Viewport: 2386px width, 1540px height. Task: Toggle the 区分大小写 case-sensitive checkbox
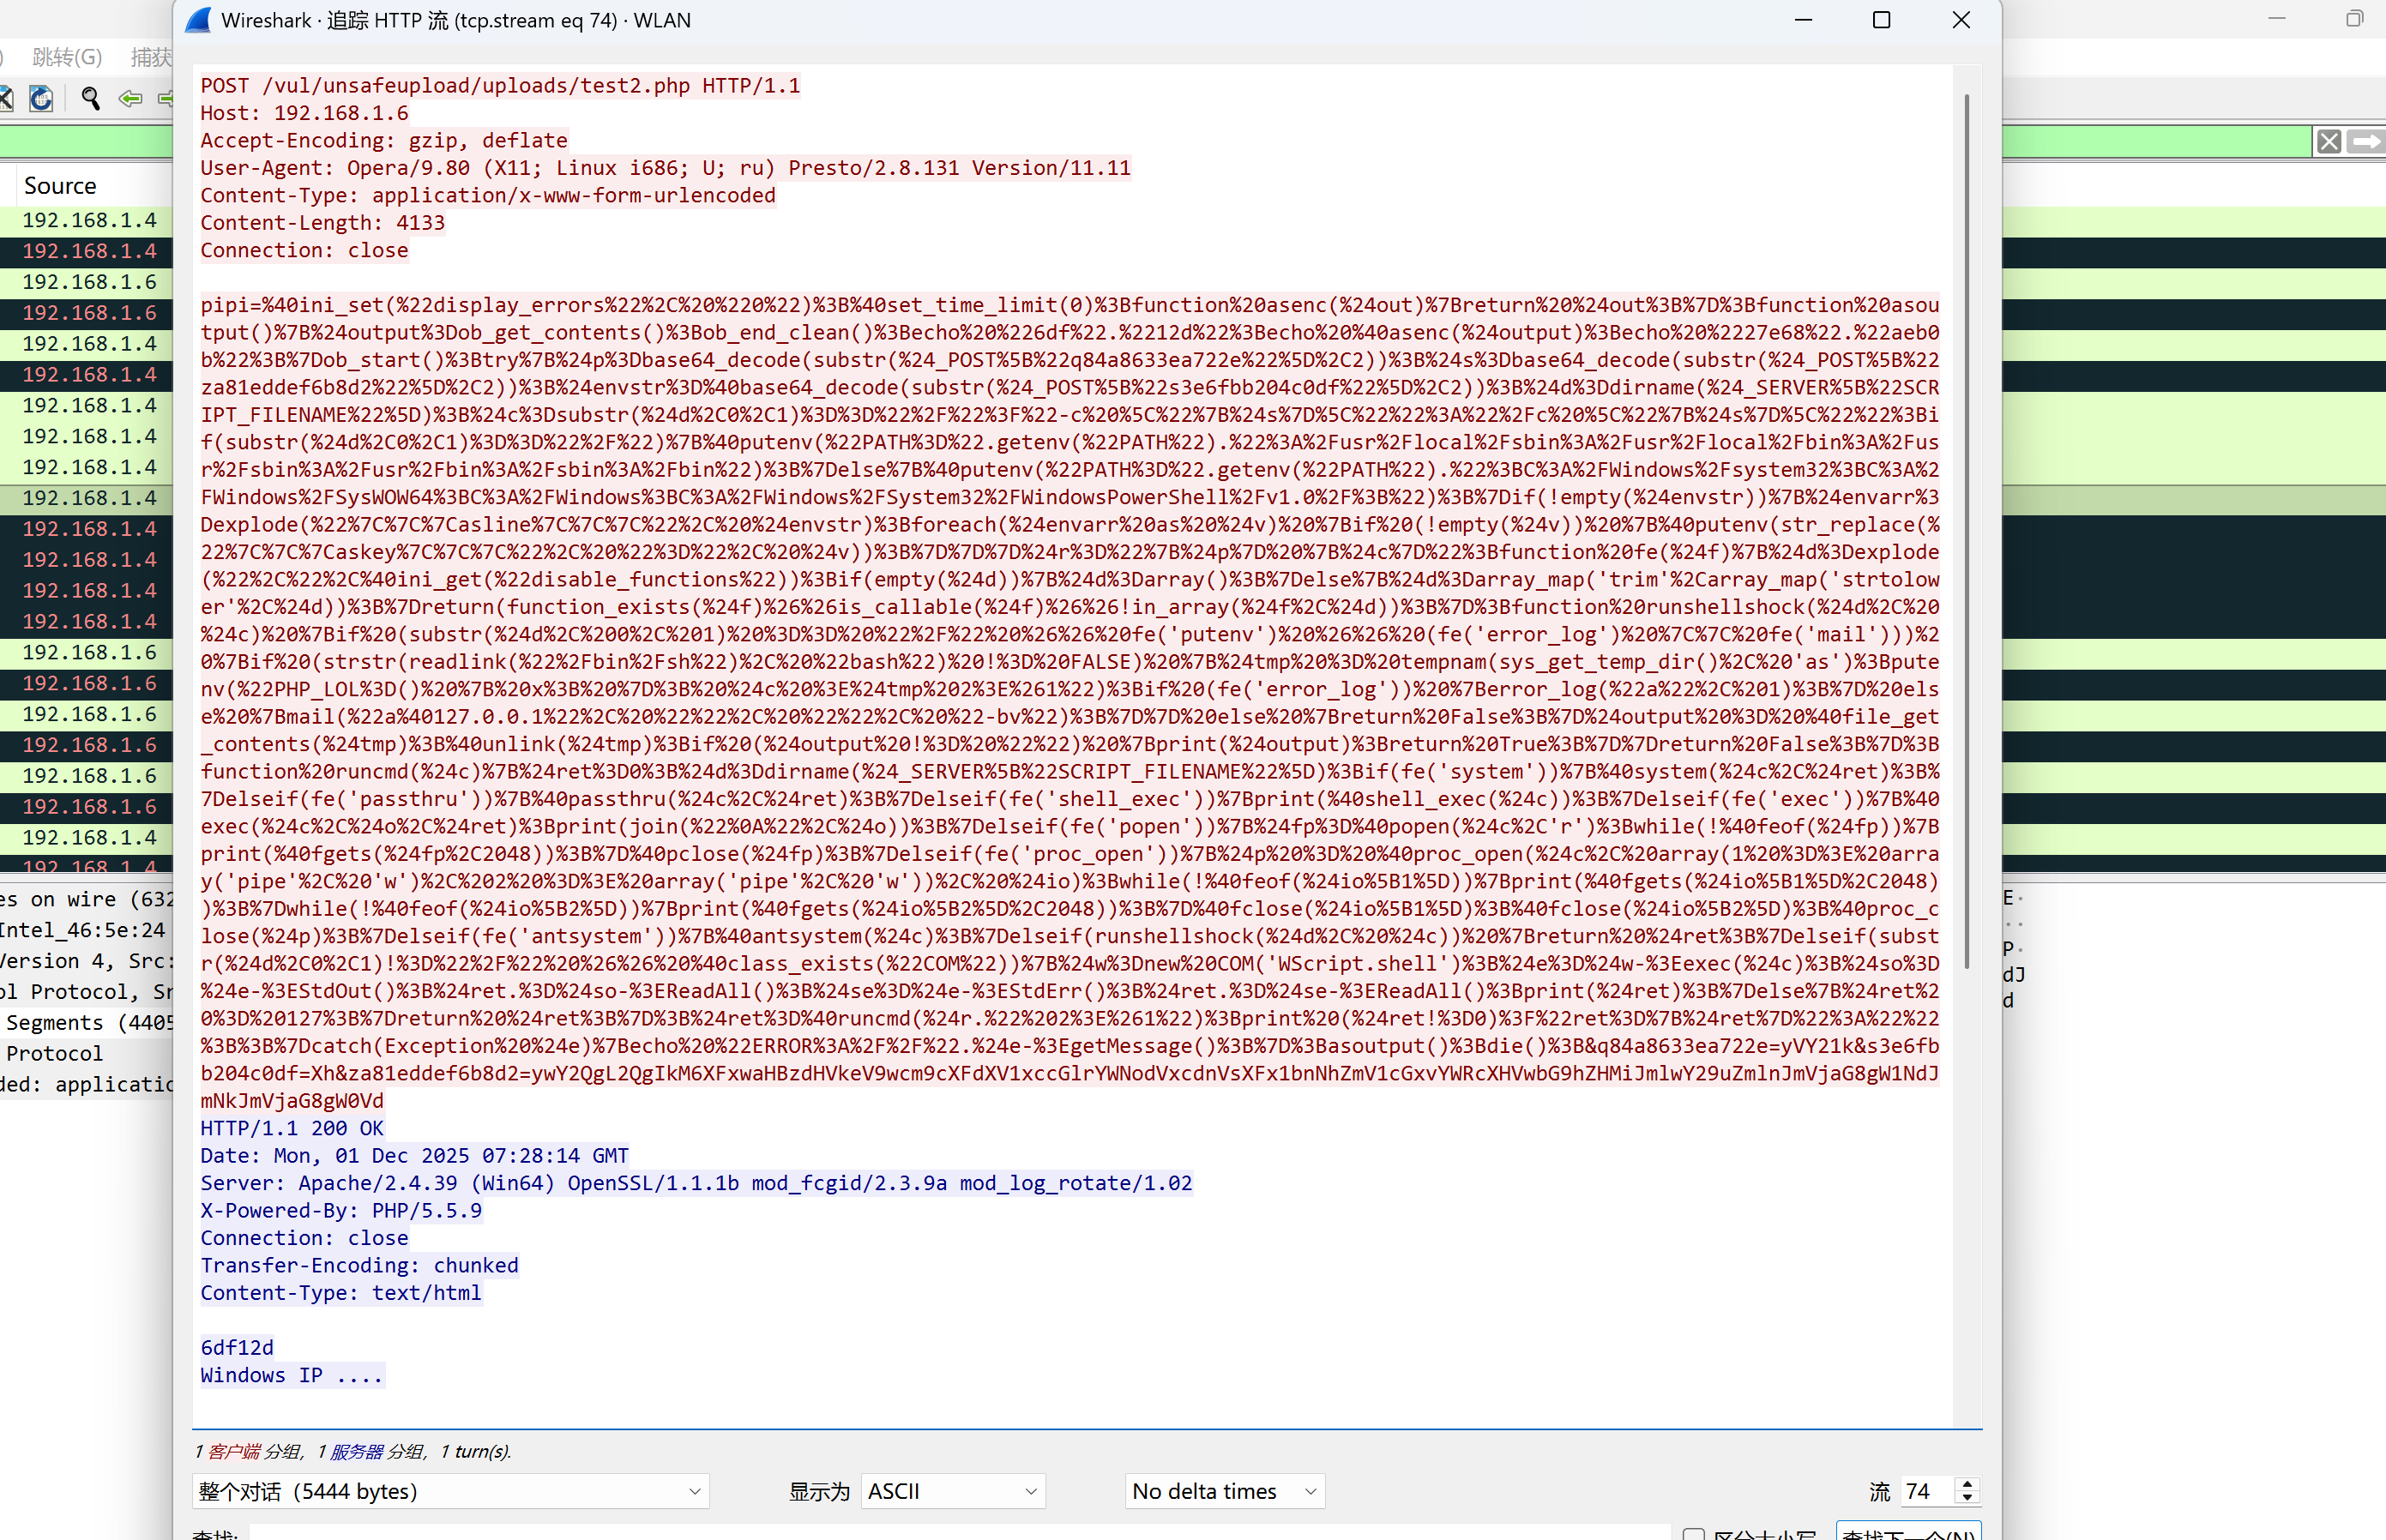[x=1693, y=1533]
